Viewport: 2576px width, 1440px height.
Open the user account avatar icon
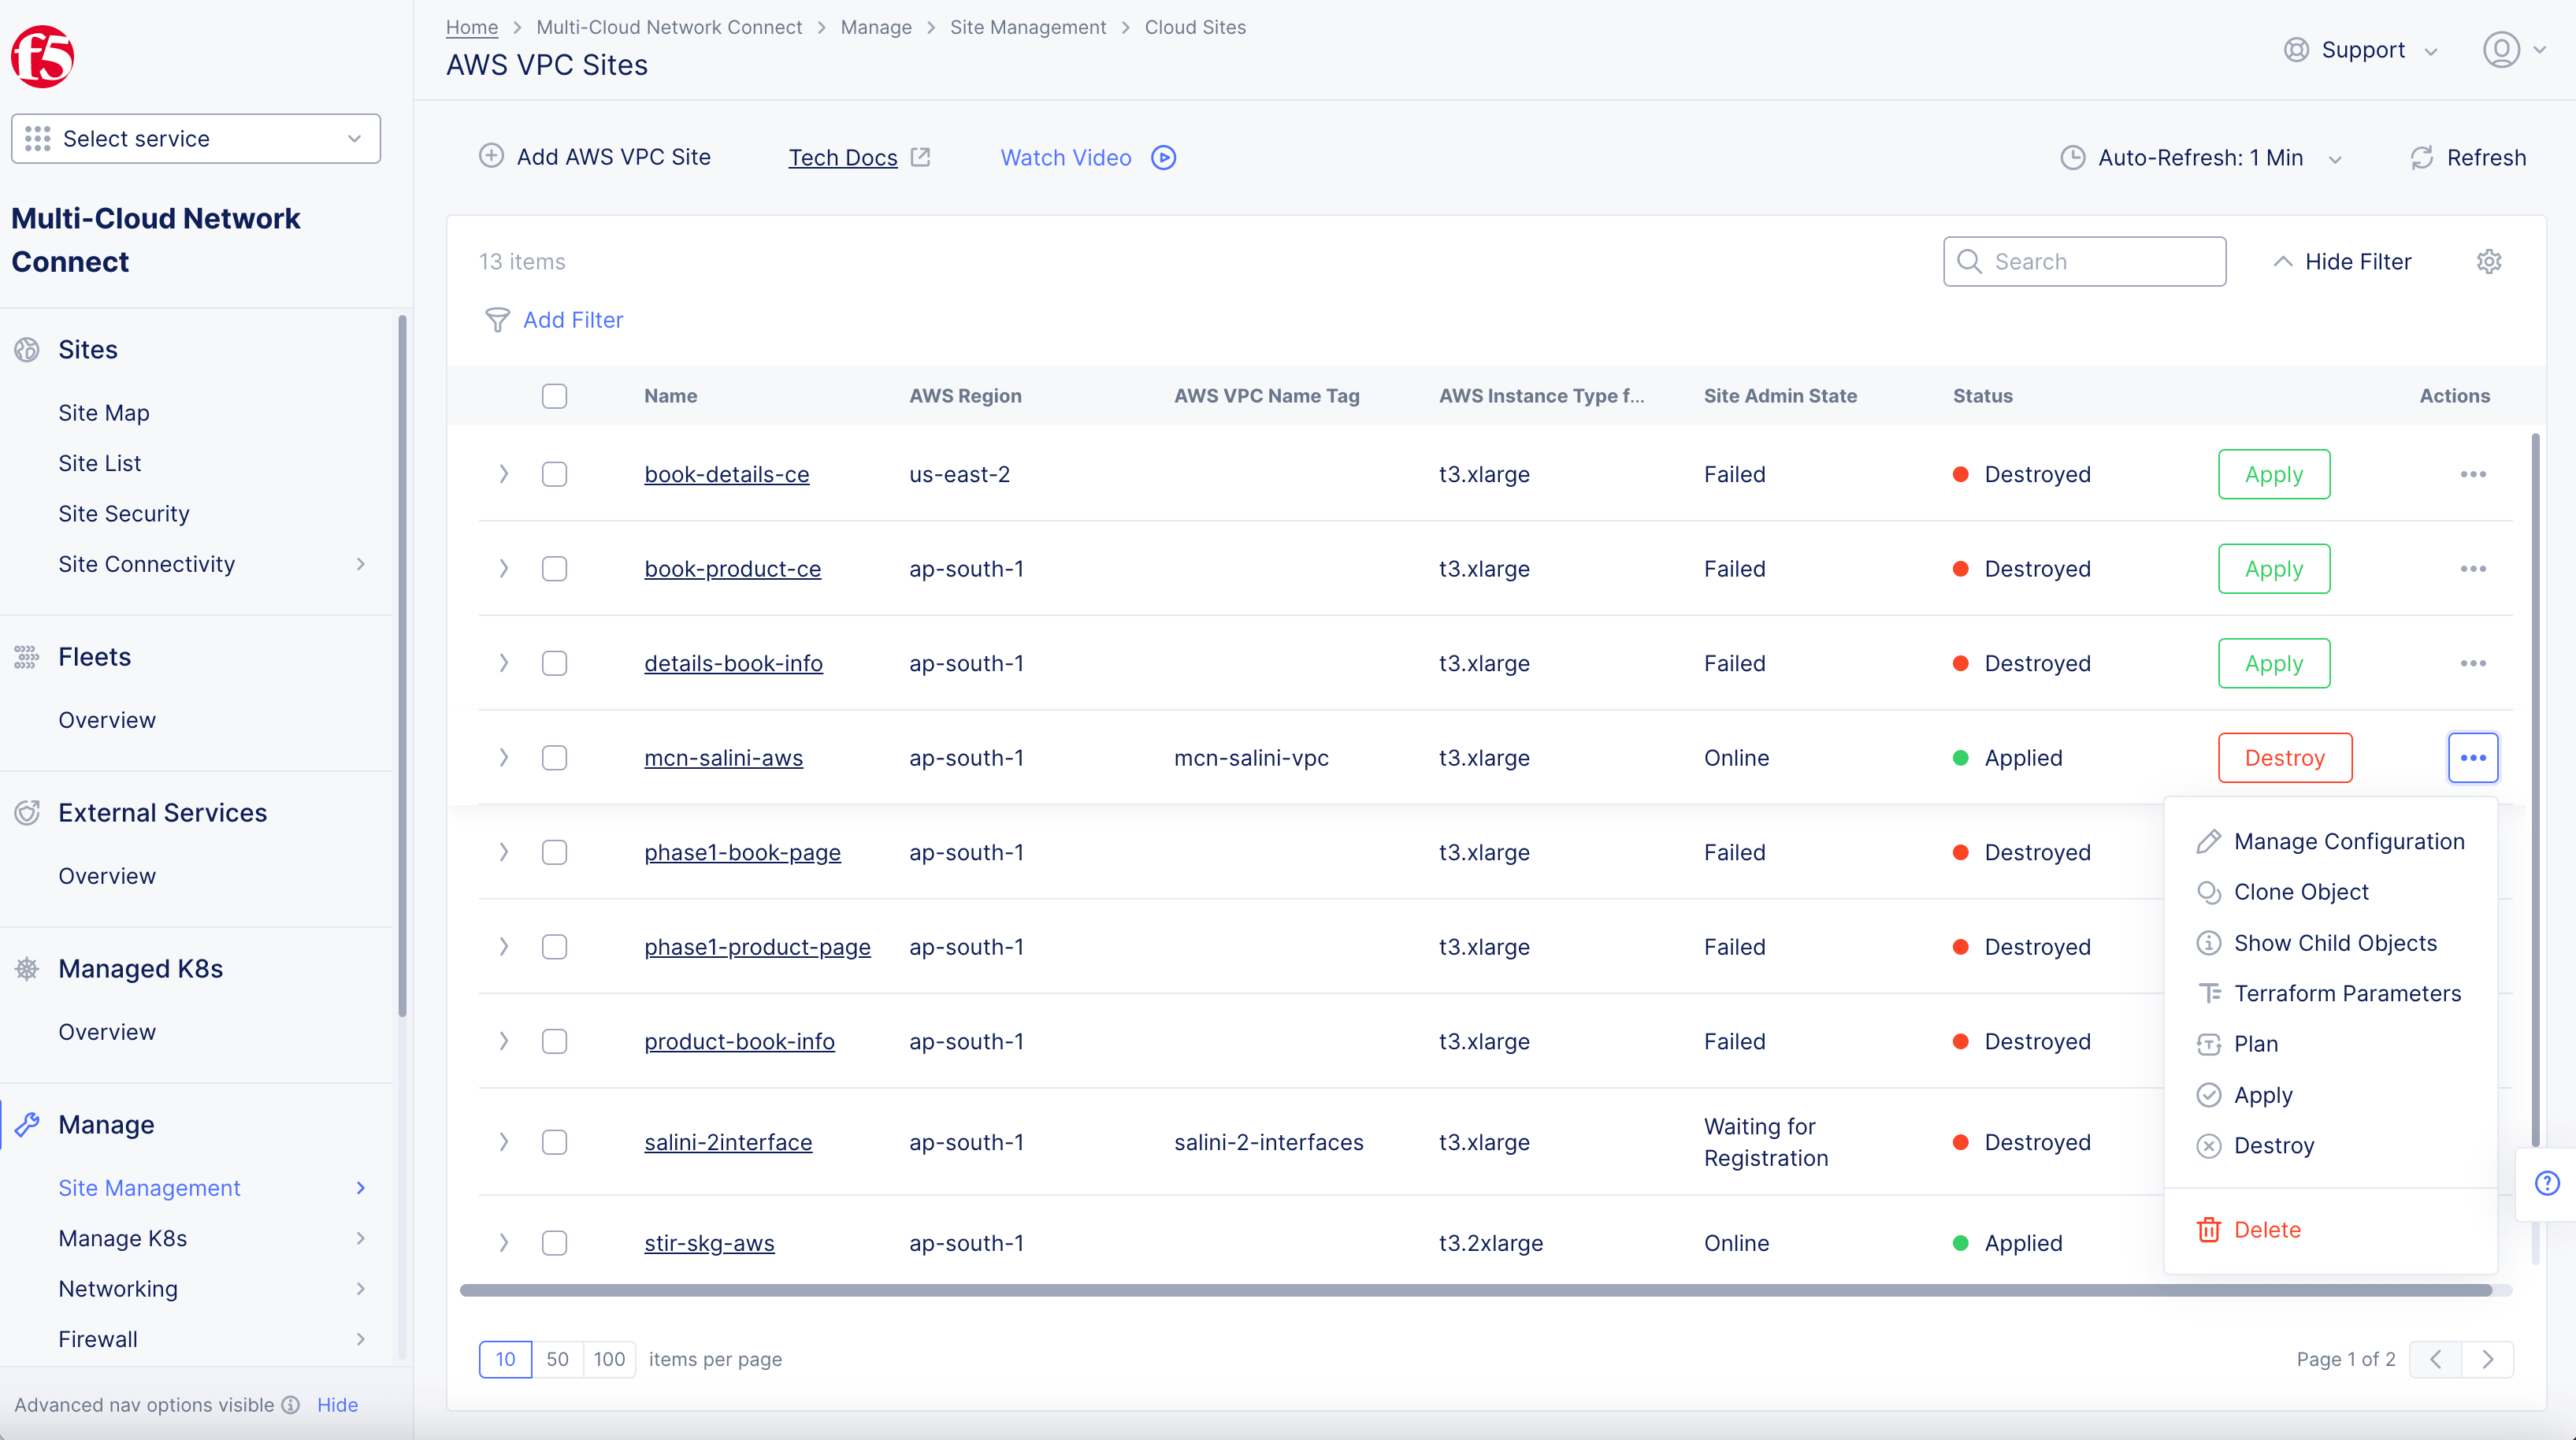pos(2501,50)
